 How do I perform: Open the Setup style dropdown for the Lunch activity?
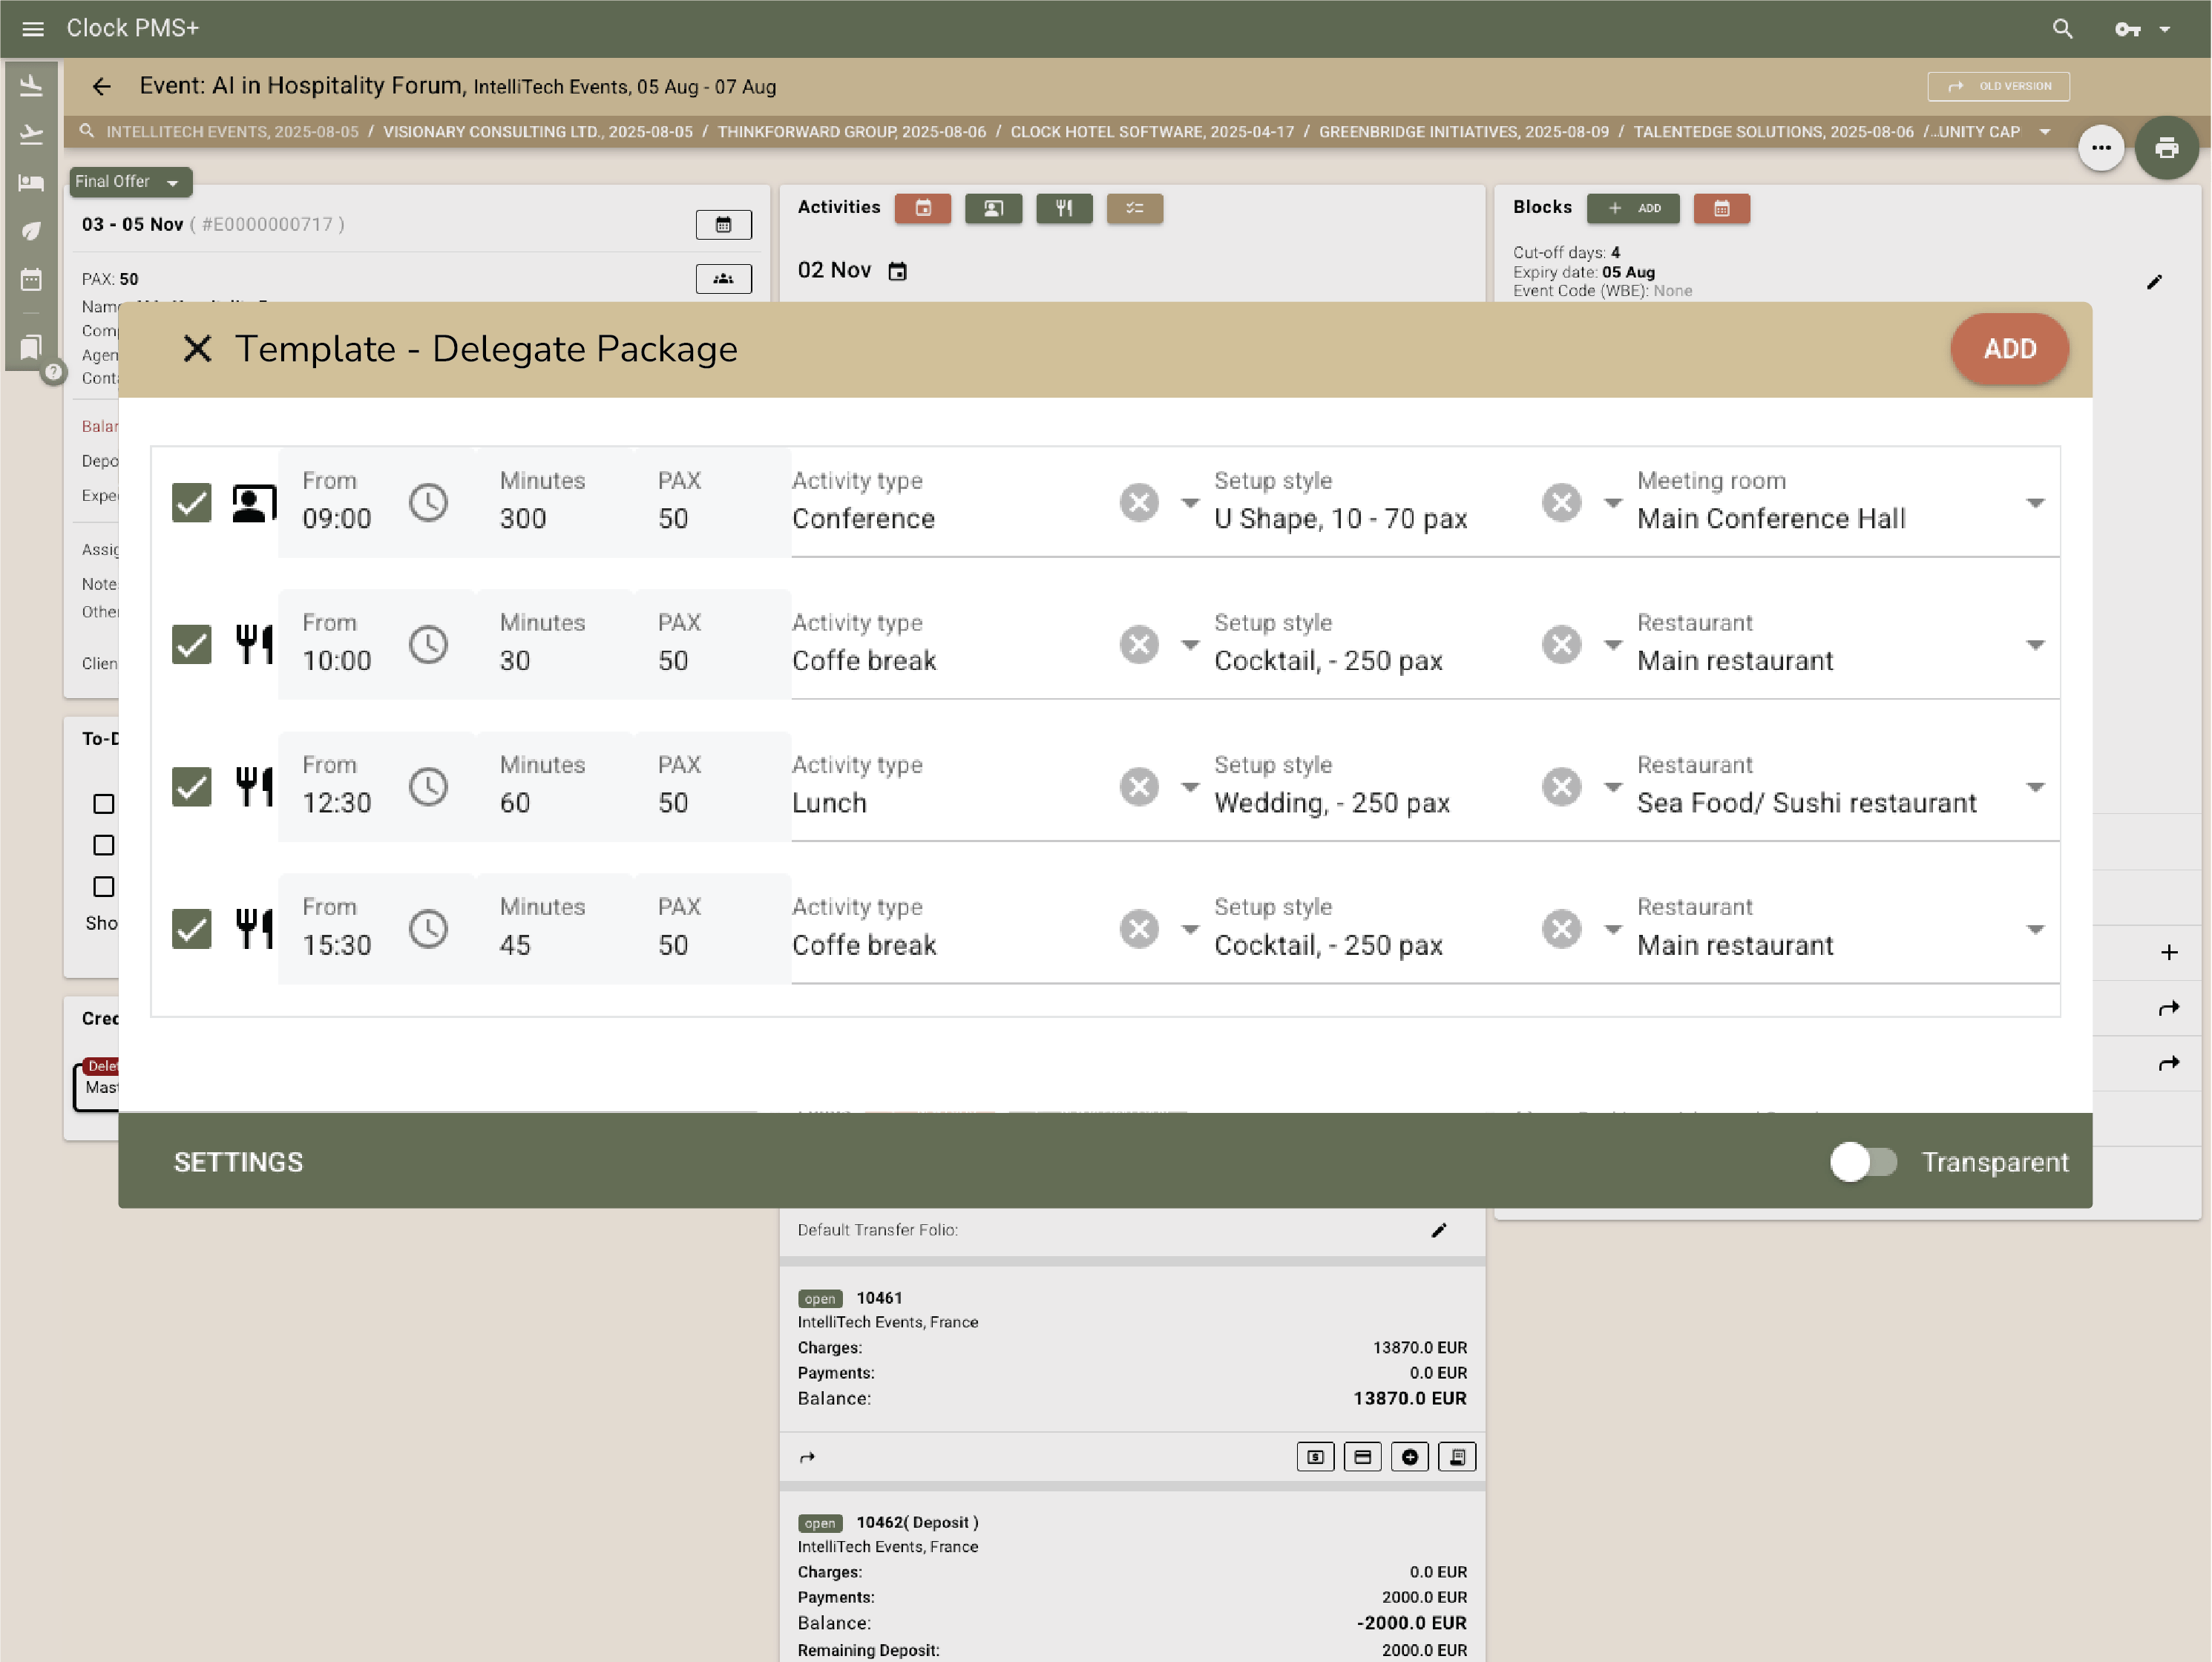pyautogui.click(x=1189, y=787)
